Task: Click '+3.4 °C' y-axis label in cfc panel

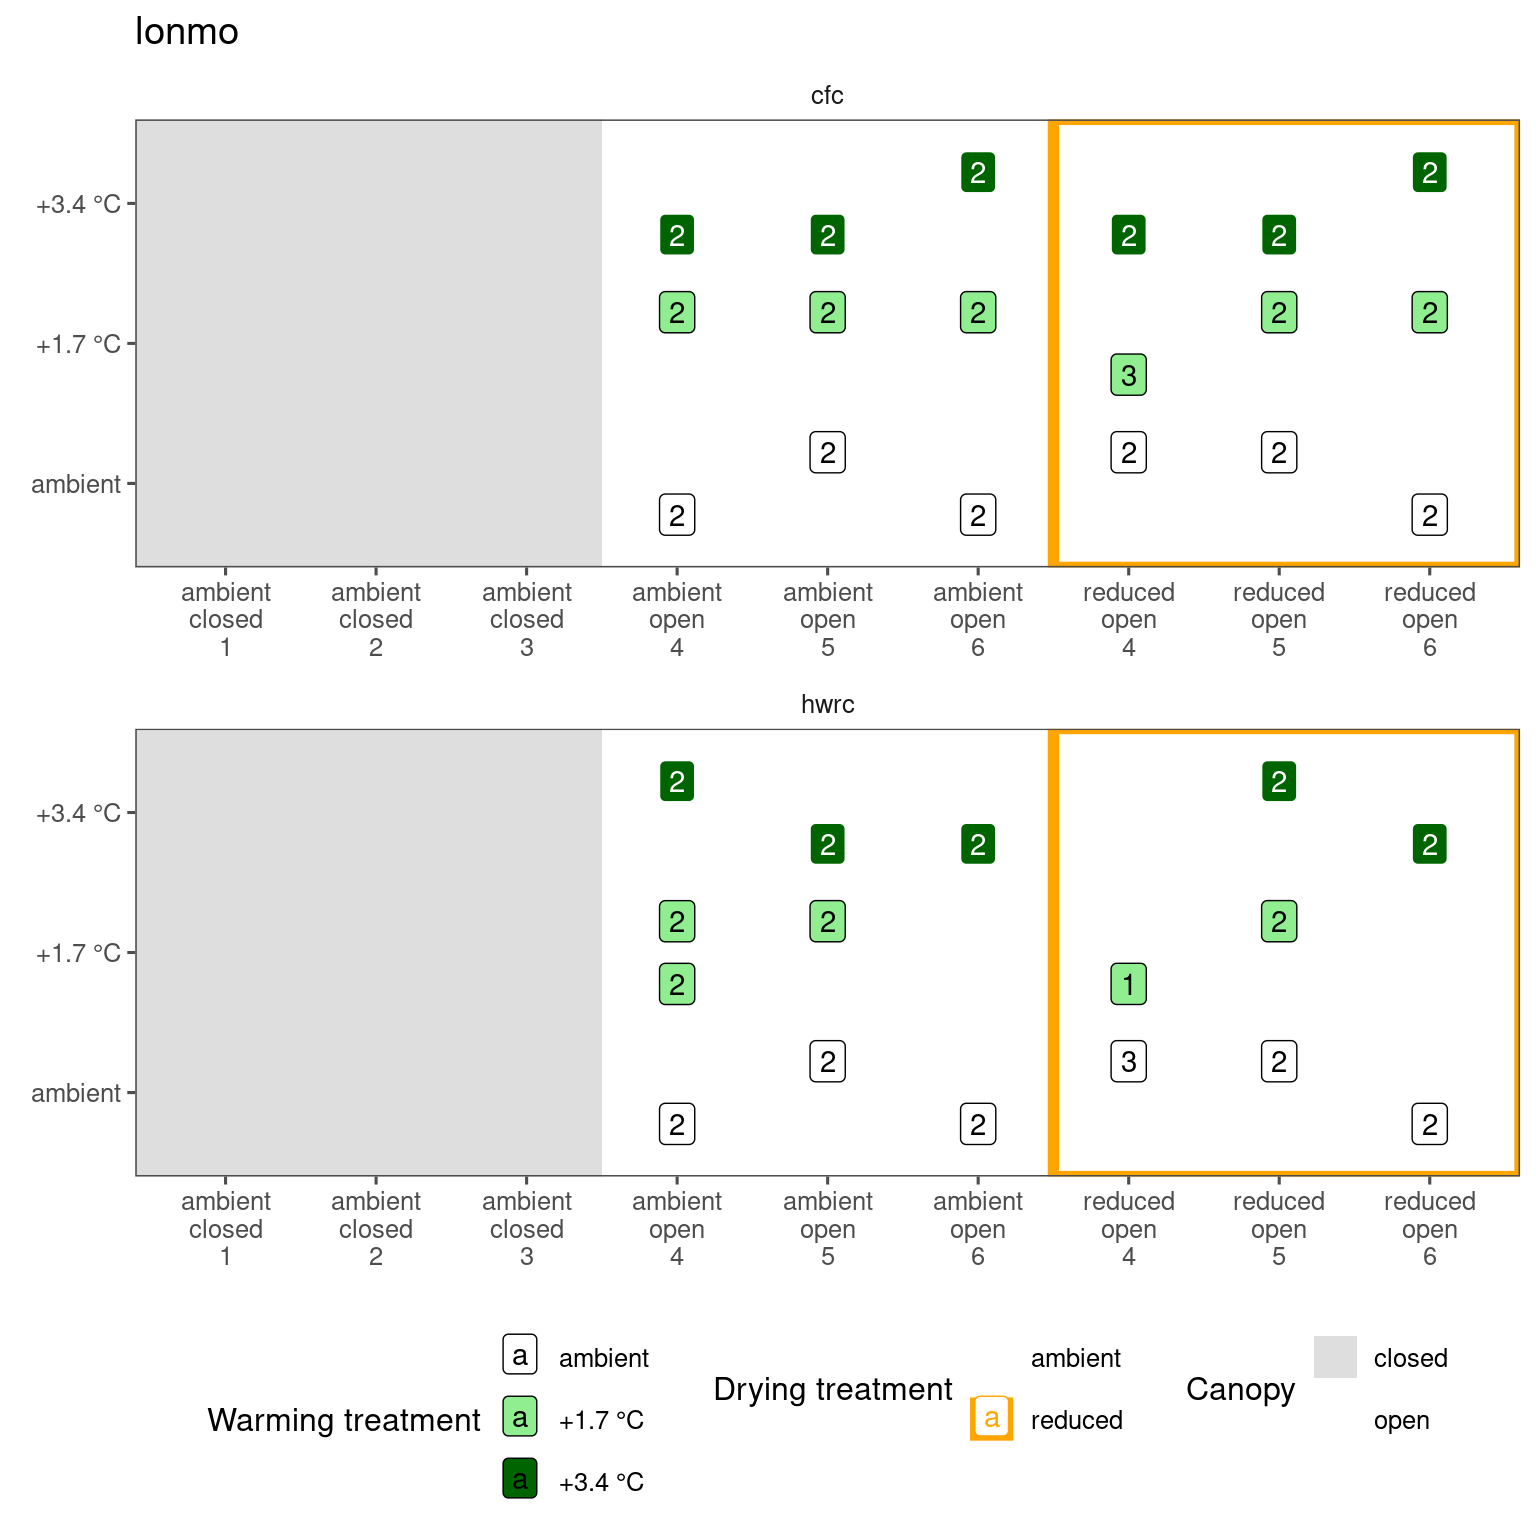Action: pyautogui.click(x=78, y=205)
